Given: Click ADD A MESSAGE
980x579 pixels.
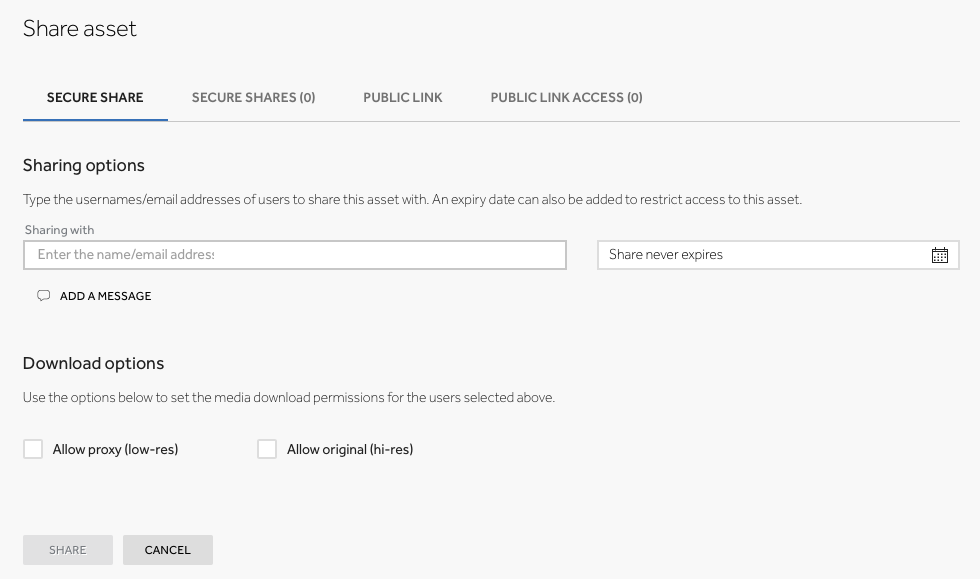Looking at the screenshot, I should (x=105, y=296).
